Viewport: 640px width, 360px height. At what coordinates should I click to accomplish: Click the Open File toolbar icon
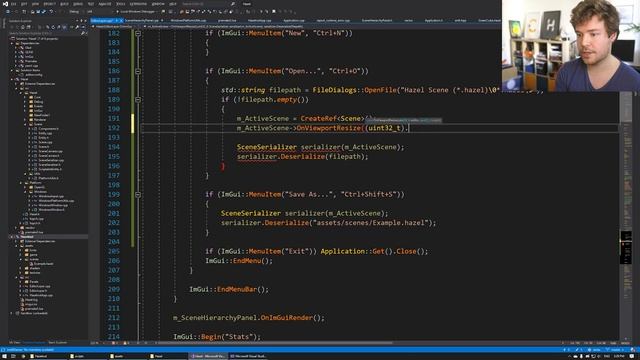(32, 11)
